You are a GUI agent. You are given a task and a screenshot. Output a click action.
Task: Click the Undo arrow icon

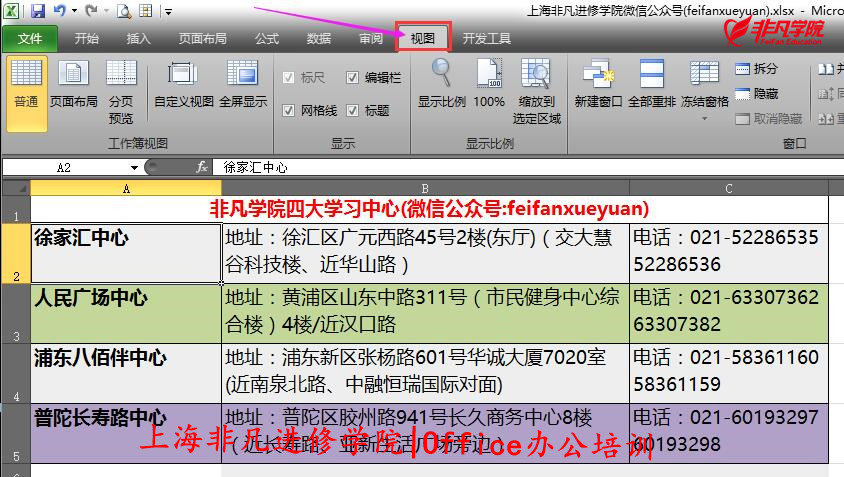point(59,10)
